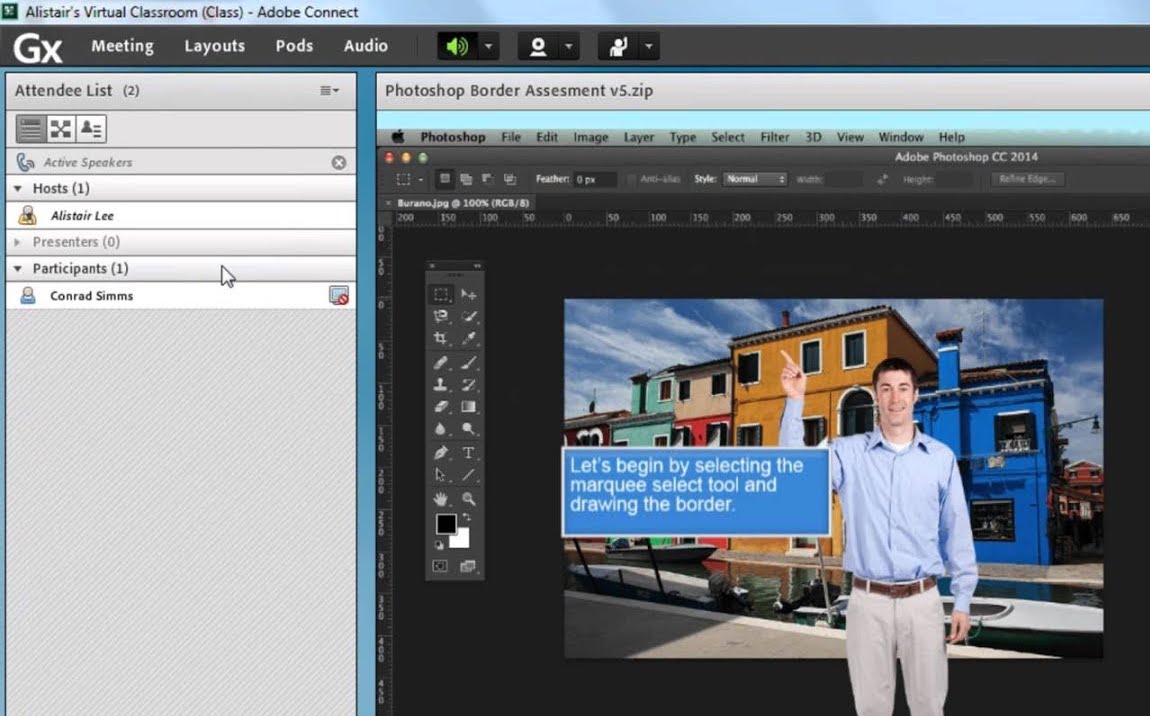This screenshot has width=1150, height=716.
Task: Click the Gradient tool
Action: [x=469, y=407]
